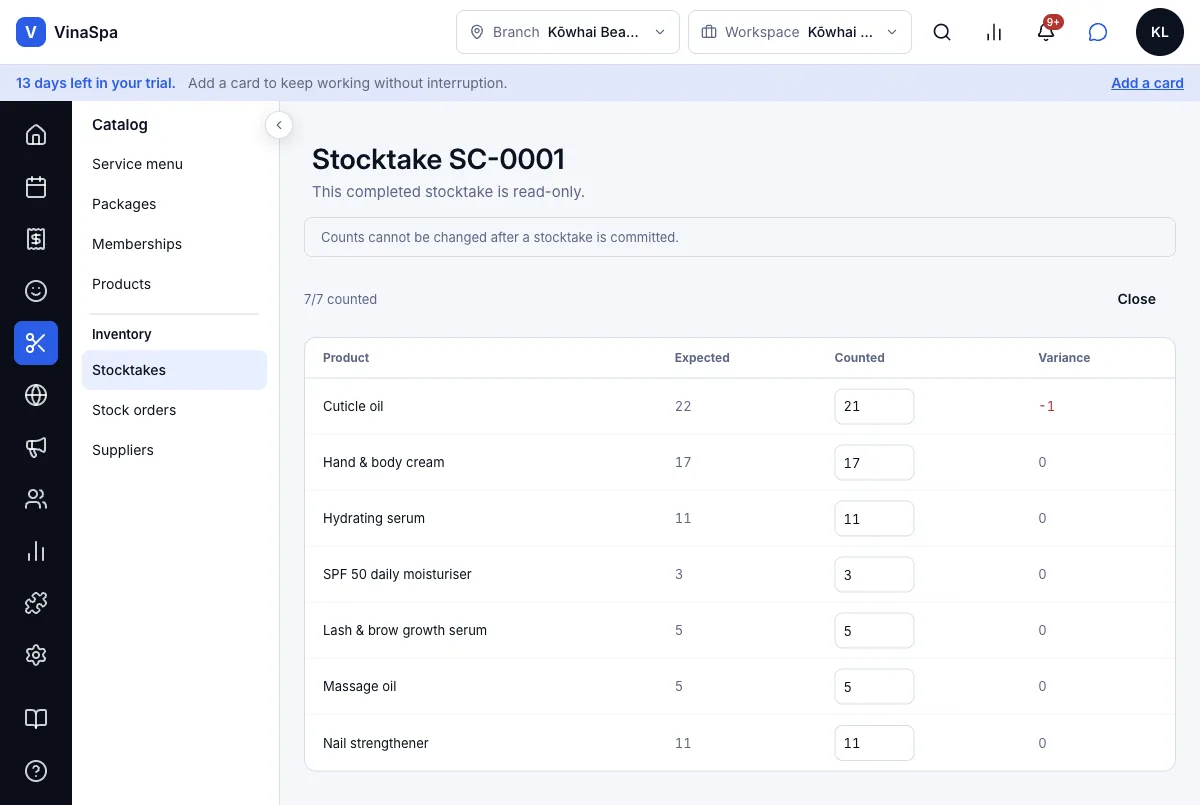The width and height of the screenshot is (1200, 805).
Task: Open the gear settings icon in left rail
Action: 36,655
